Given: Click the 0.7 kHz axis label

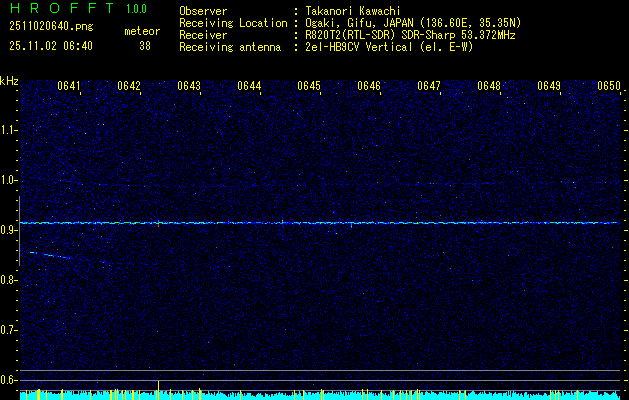Looking at the screenshot, I should [9, 330].
